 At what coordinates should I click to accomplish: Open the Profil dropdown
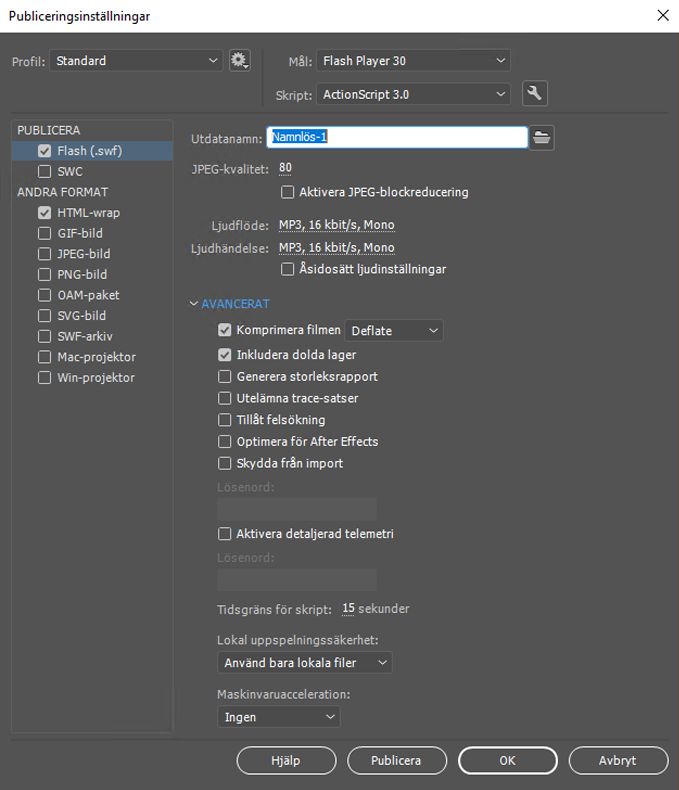(136, 61)
